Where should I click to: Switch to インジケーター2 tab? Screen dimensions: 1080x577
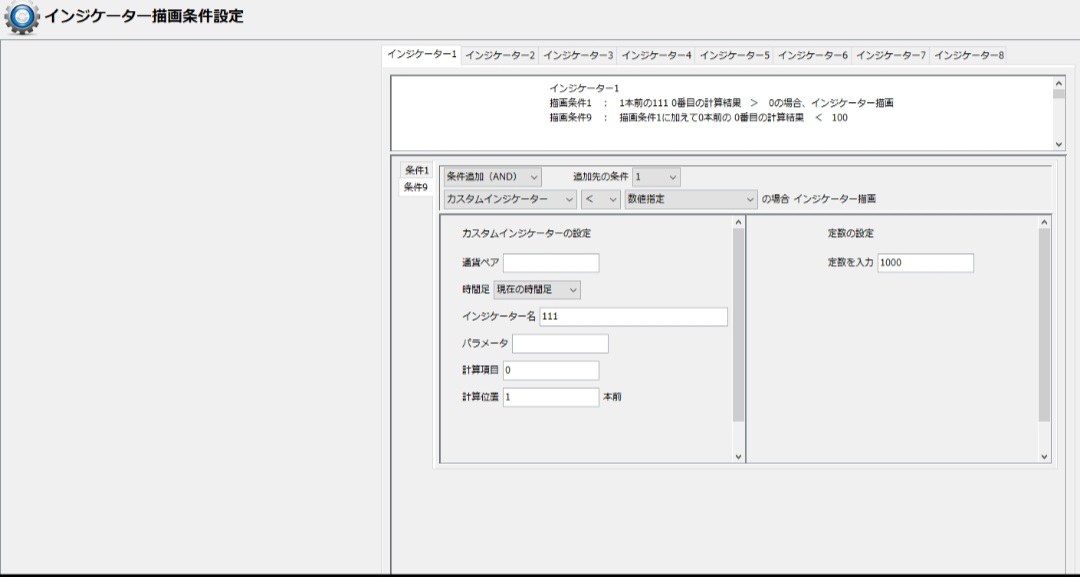(500, 56)
